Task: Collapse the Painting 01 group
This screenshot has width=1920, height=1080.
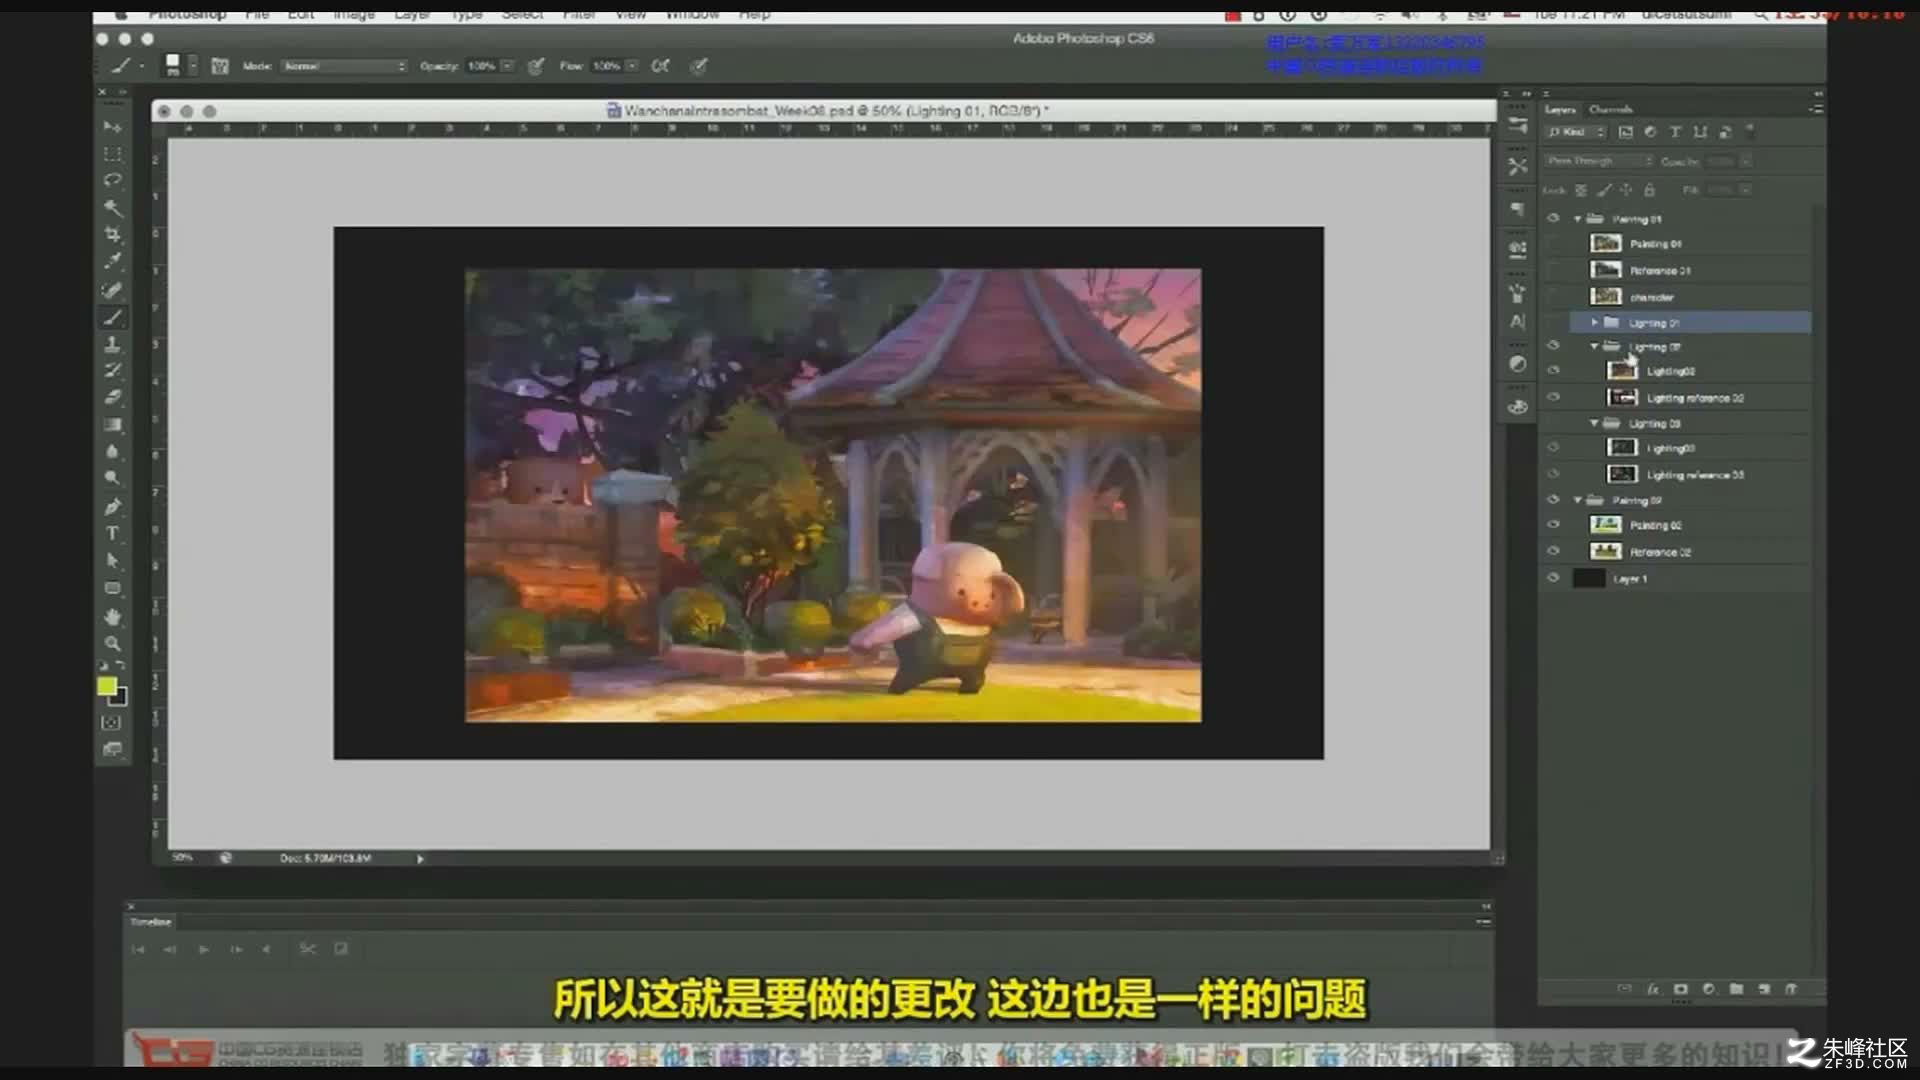Action: 1578,218
